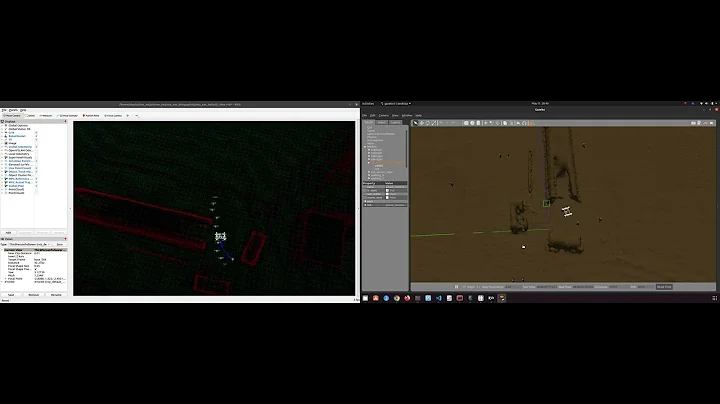
Task: Toggle is_static checkbox in Gazebo properties
Action: (x=388, y=191)
